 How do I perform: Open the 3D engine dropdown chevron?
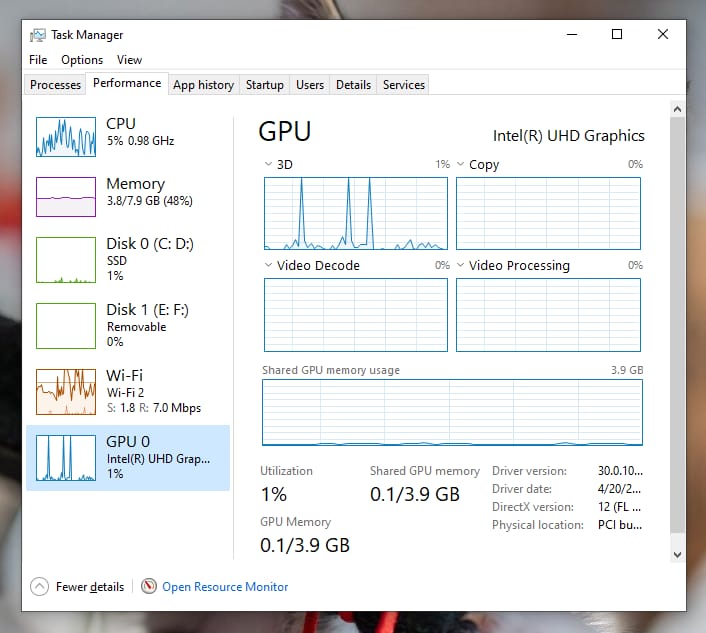pos(268,164)
